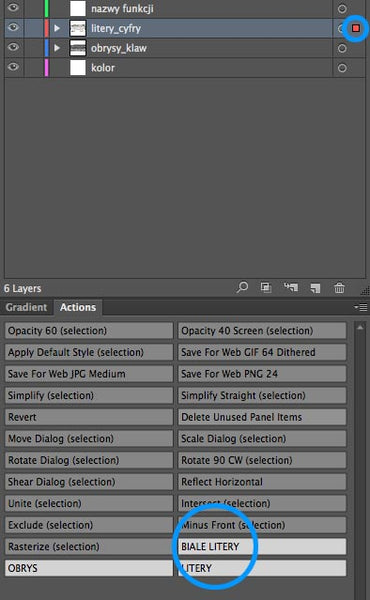The width and height of the screenshot is (370, 600).
Task: Run Simplify Straight (selection) action
Action: coord(262,395)
